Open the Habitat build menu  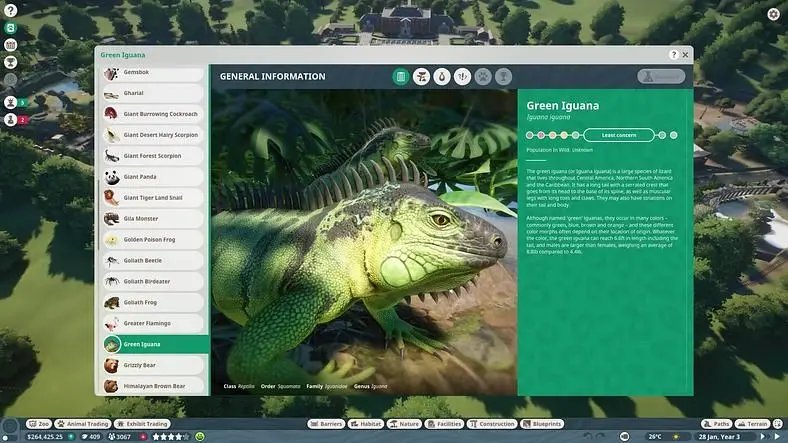point(366,424)
